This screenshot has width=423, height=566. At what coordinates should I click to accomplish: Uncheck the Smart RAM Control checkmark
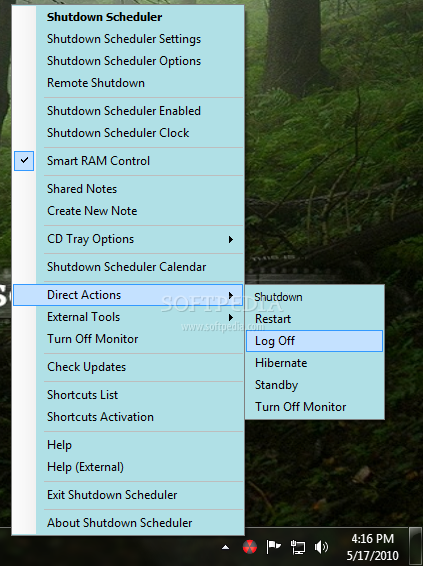point(24,161)
